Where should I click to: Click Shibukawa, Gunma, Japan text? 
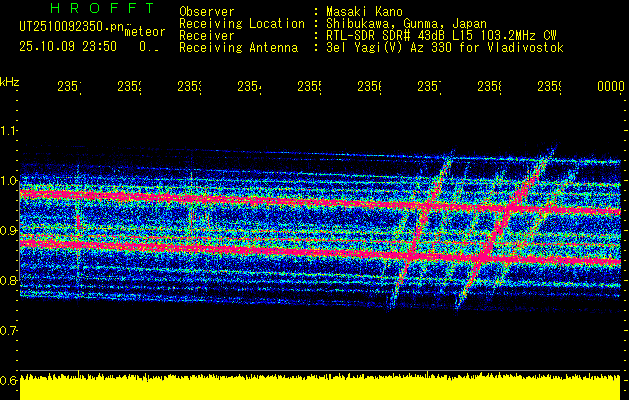pos(406,24)
